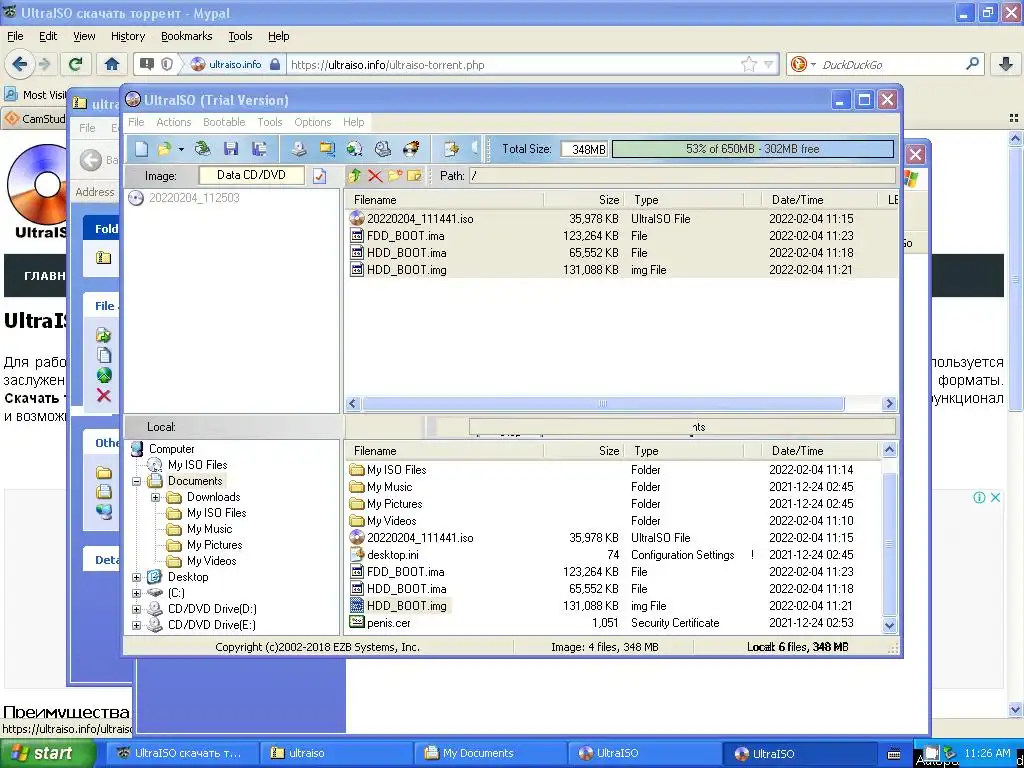
Task: Open the Bookmarks menu in Mypal
Action: tap(186, 37)
